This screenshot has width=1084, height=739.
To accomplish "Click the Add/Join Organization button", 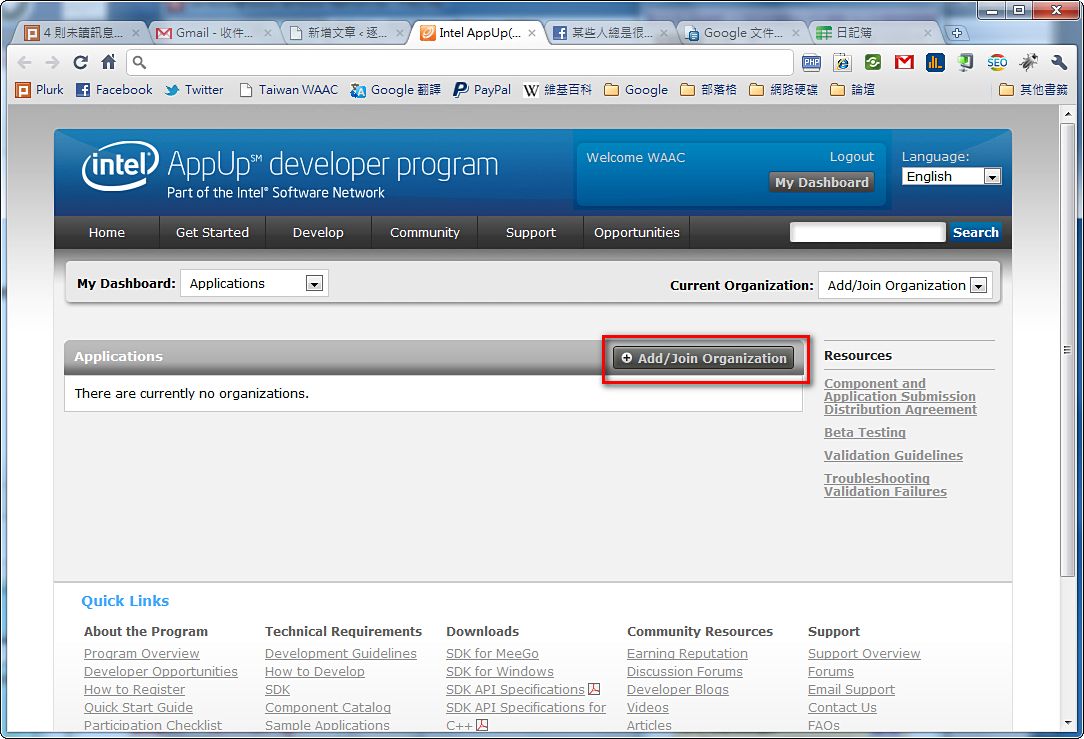I will 704,358.
